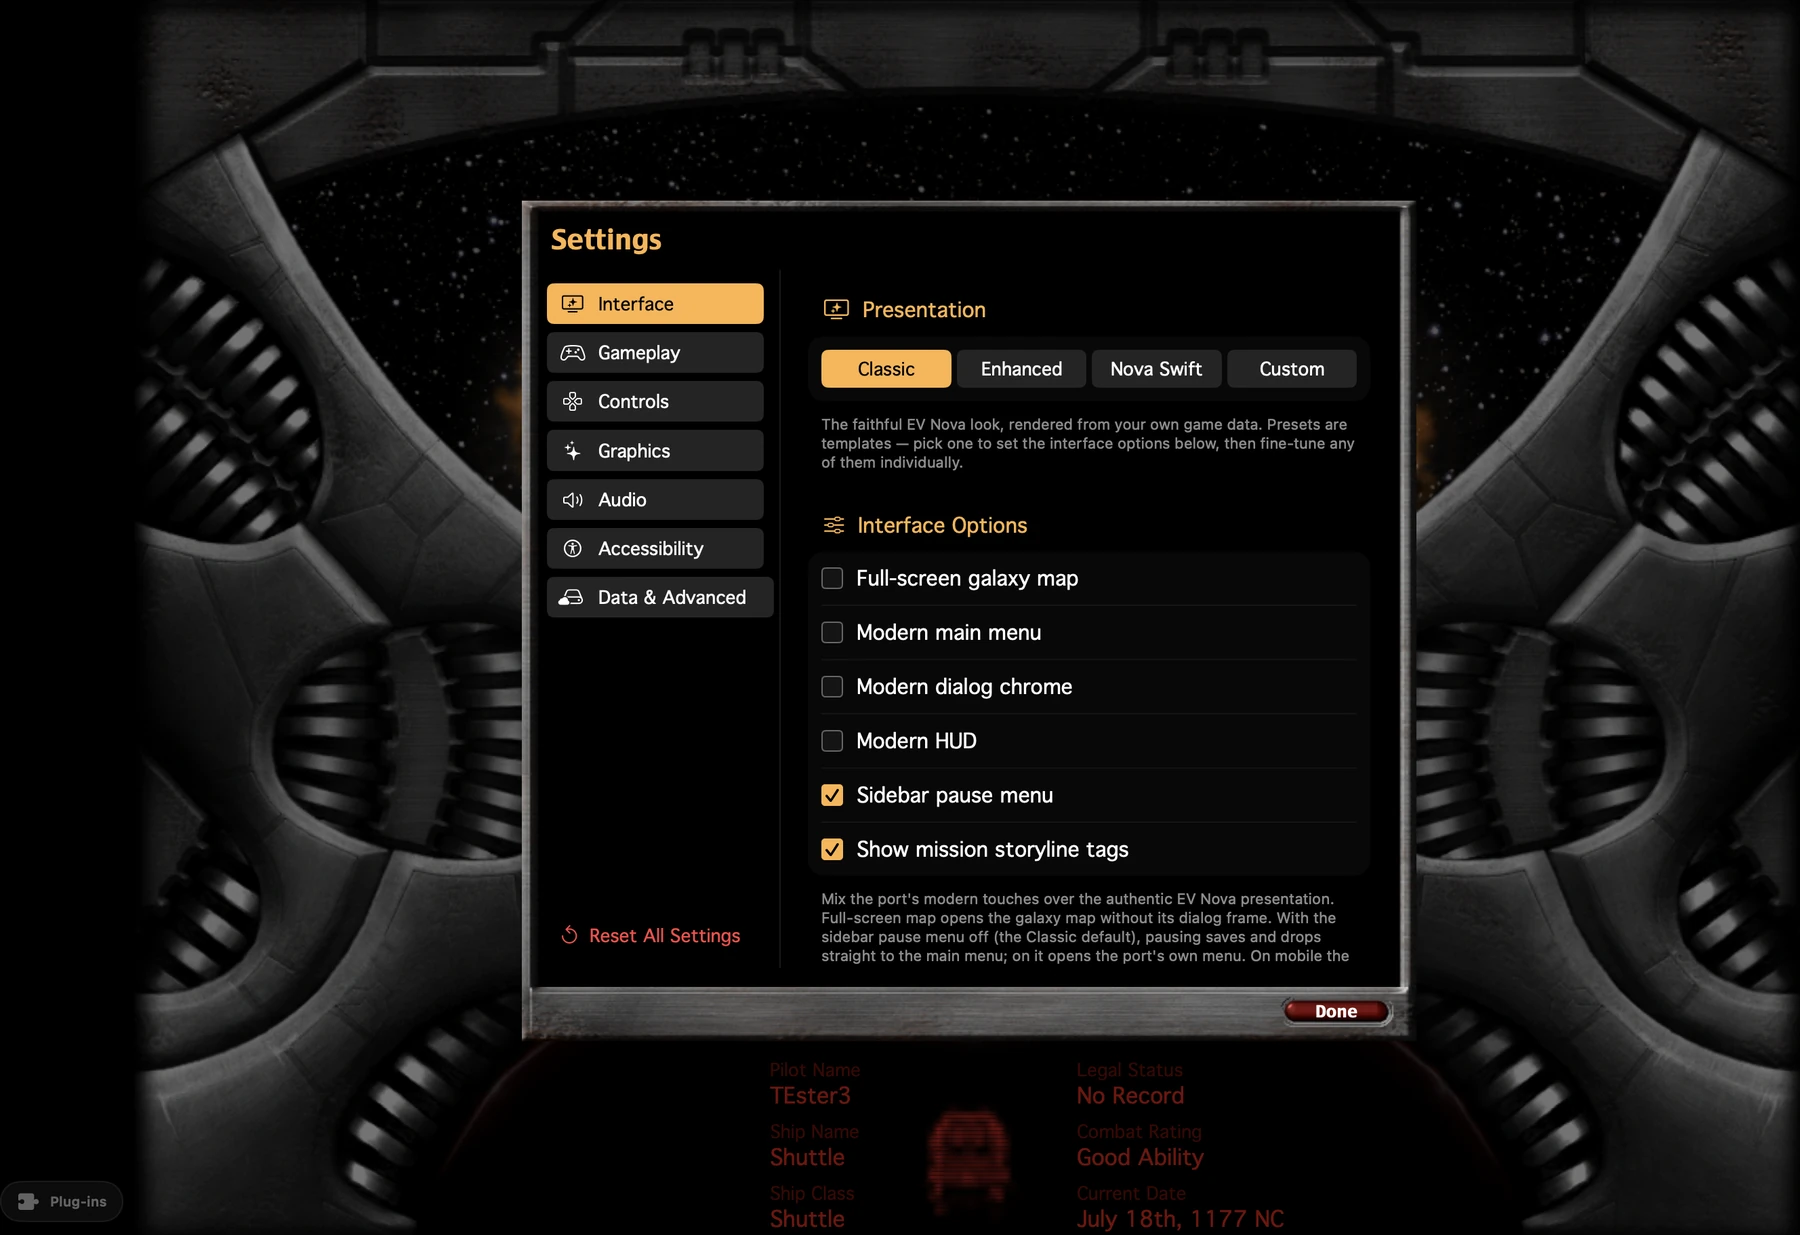This screenshot has height=1235, width=1800.
Task: Click the Reset All Settings arrow icon
Action: click(x=569, y=935)
